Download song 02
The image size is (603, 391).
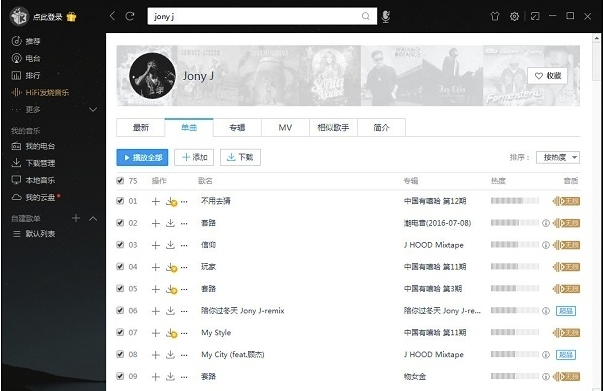pos(170,223)
